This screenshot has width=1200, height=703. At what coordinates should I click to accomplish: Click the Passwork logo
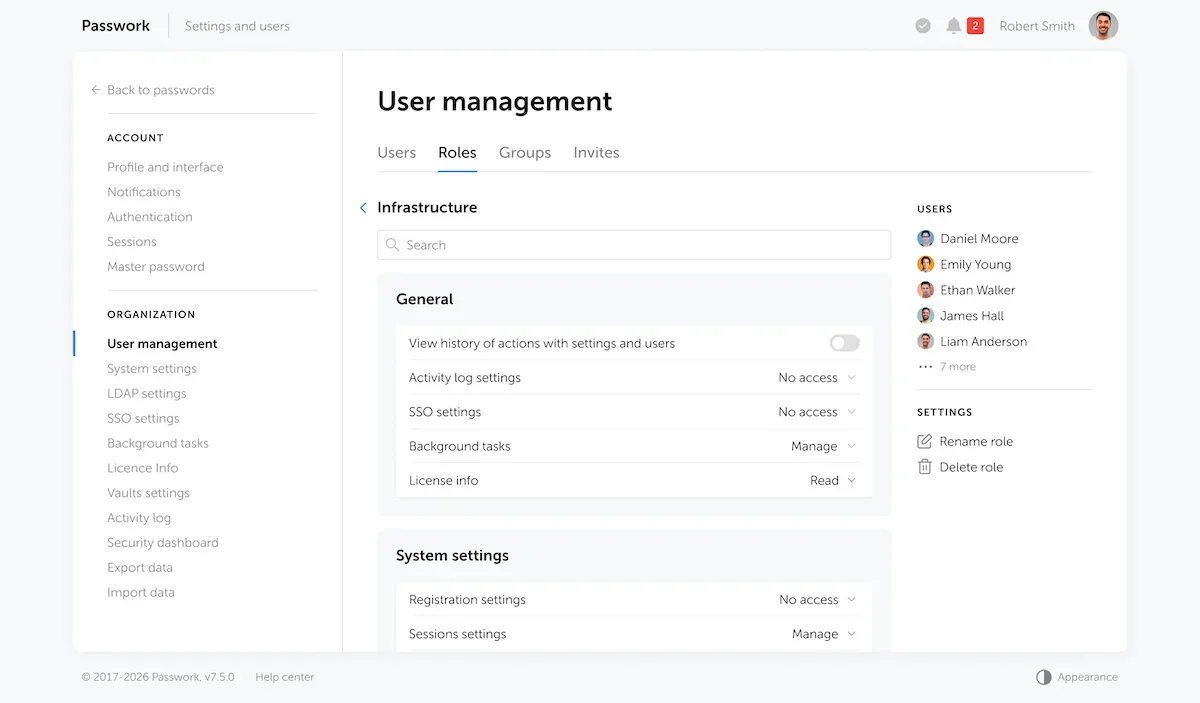[x=116, y=26]
